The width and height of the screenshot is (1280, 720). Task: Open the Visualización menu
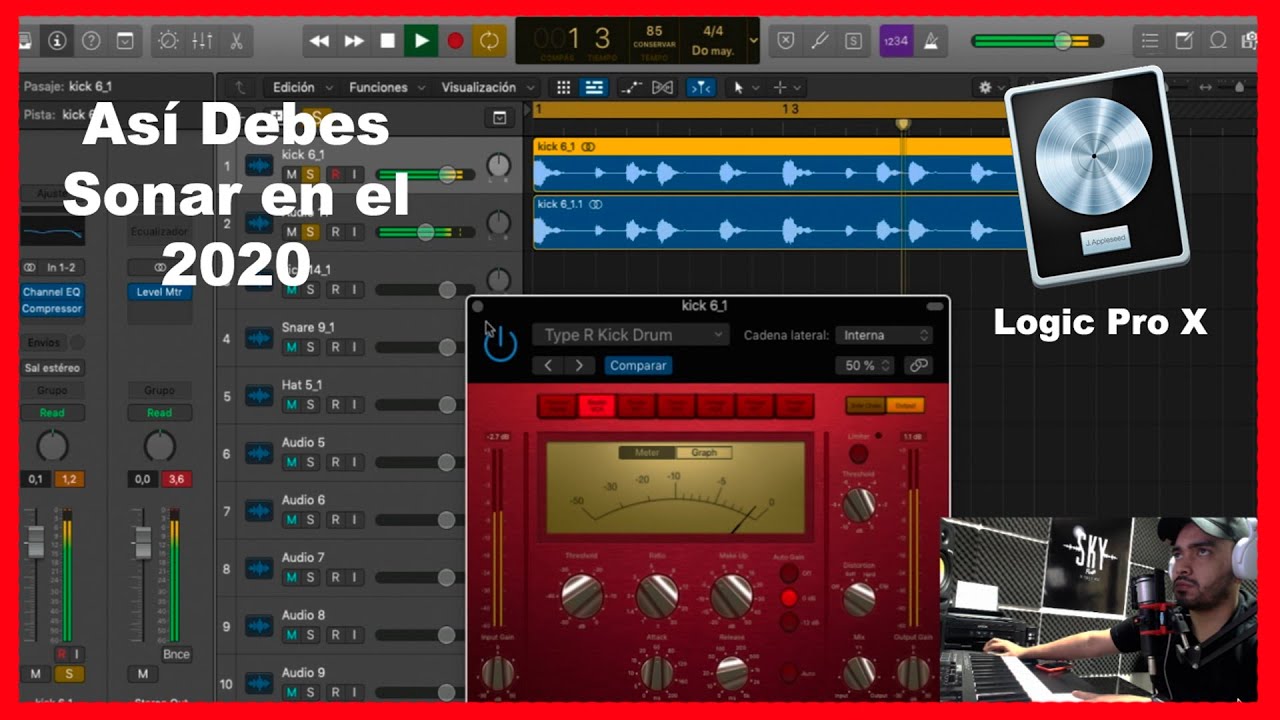(487, 87)
